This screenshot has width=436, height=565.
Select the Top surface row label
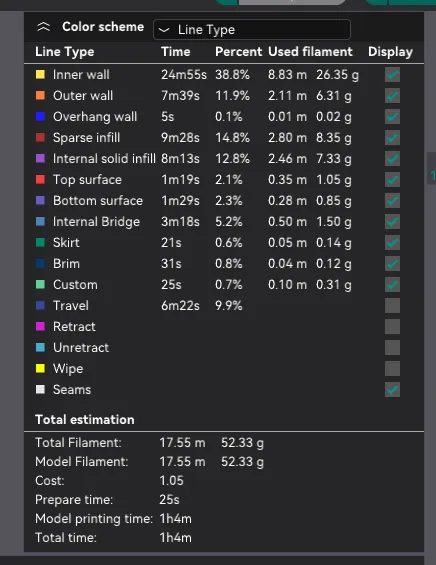click(87, 179)
